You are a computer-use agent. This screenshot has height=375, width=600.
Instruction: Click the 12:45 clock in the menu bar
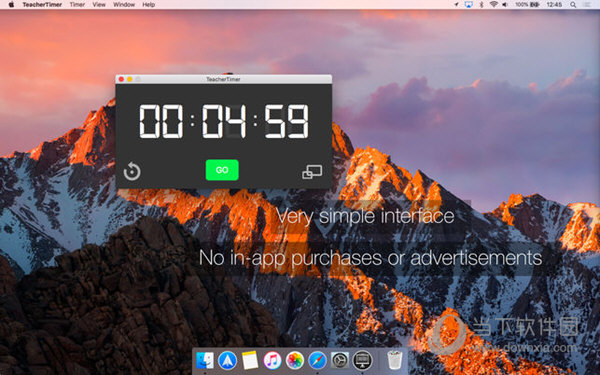pos(554,5)
